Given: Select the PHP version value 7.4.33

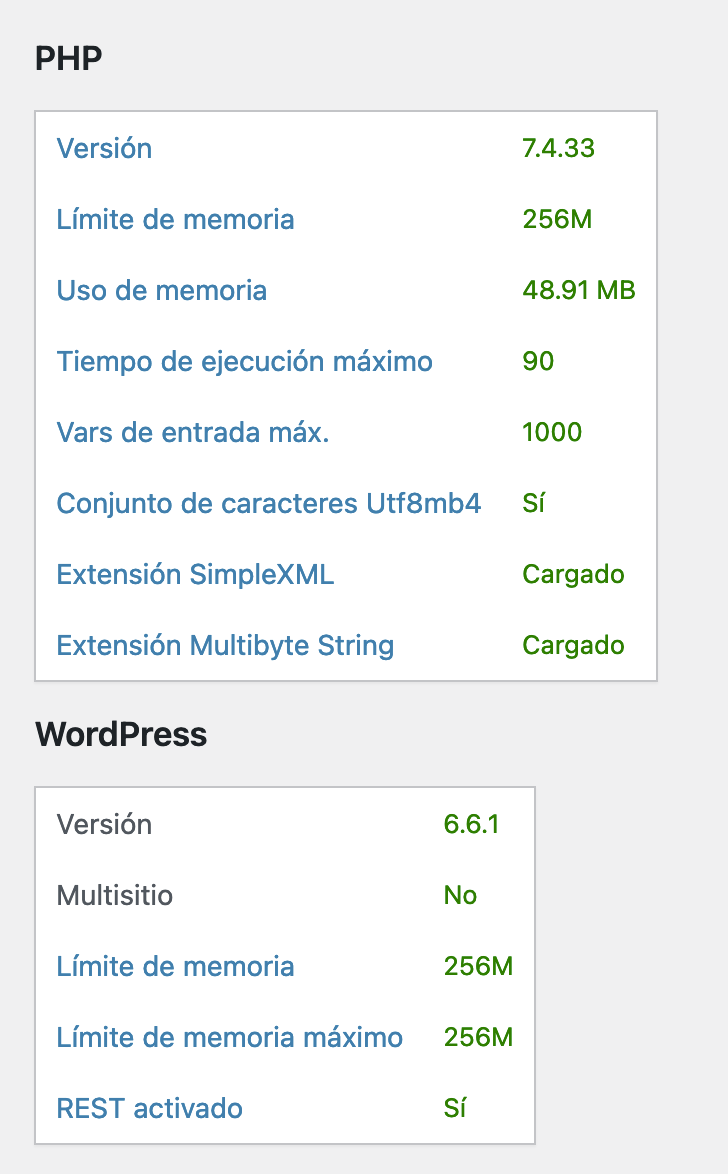Looking at the screenshot, I should (559, 148).
